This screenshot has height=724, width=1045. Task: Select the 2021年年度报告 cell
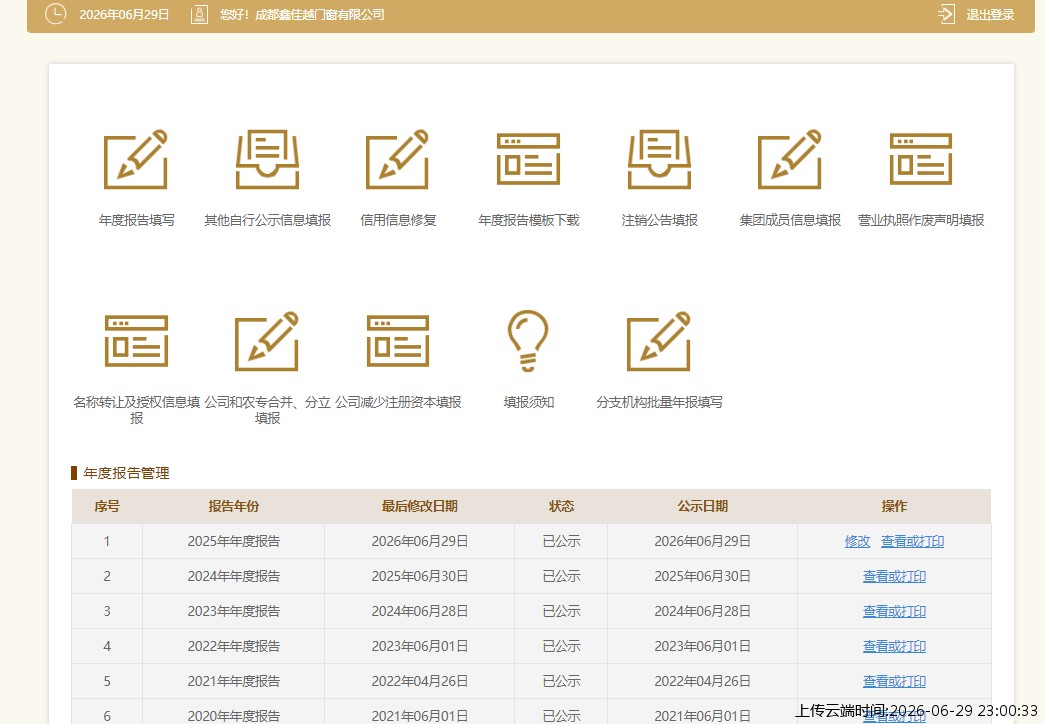coord(233,681)
